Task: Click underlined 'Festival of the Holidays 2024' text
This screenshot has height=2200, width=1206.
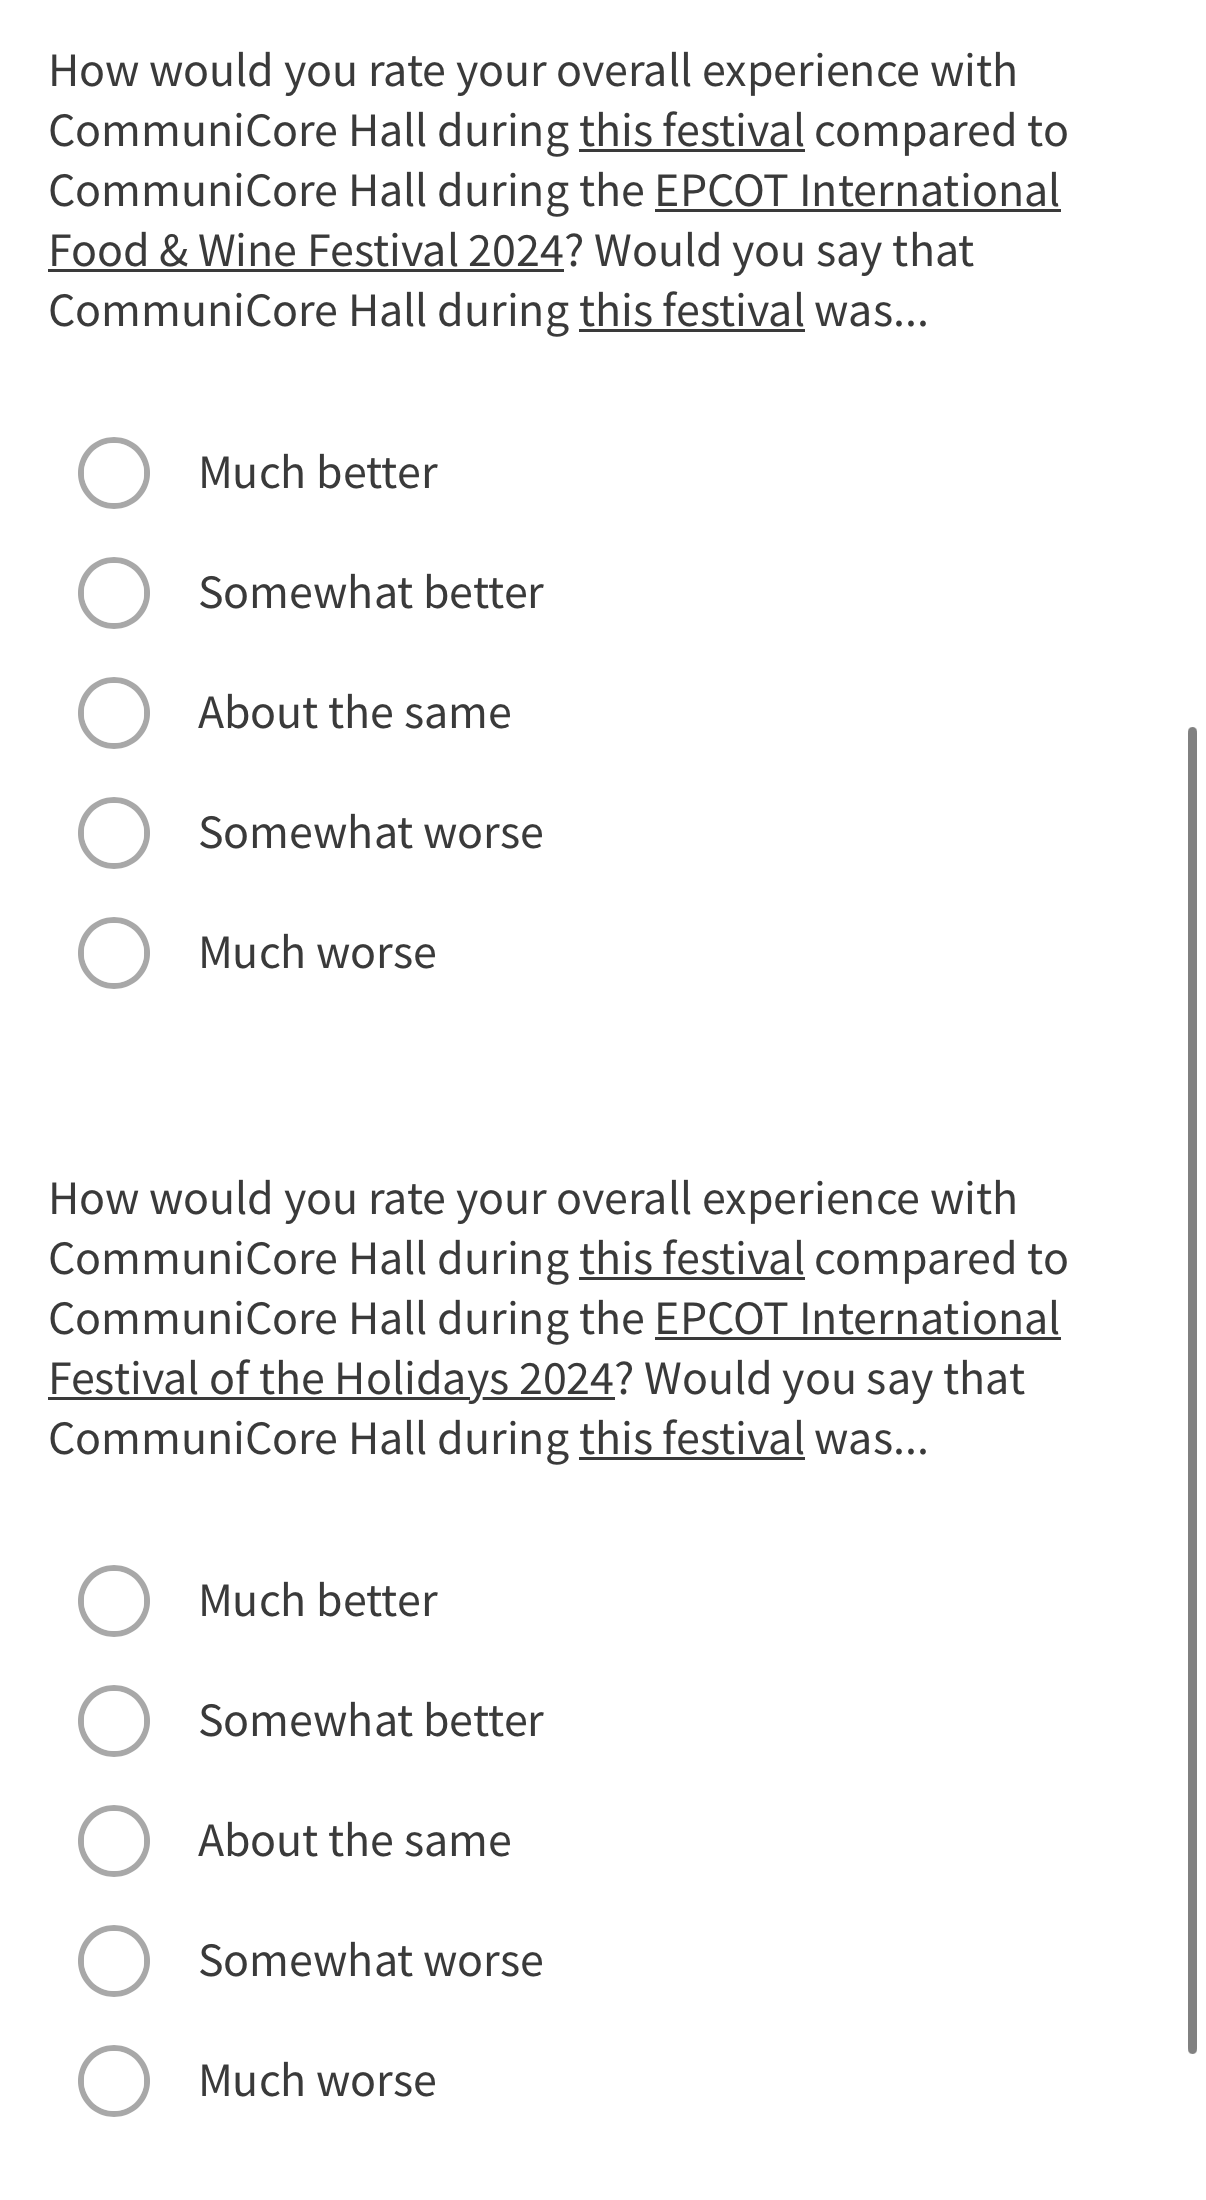Action: click(x=330, y=1379)
